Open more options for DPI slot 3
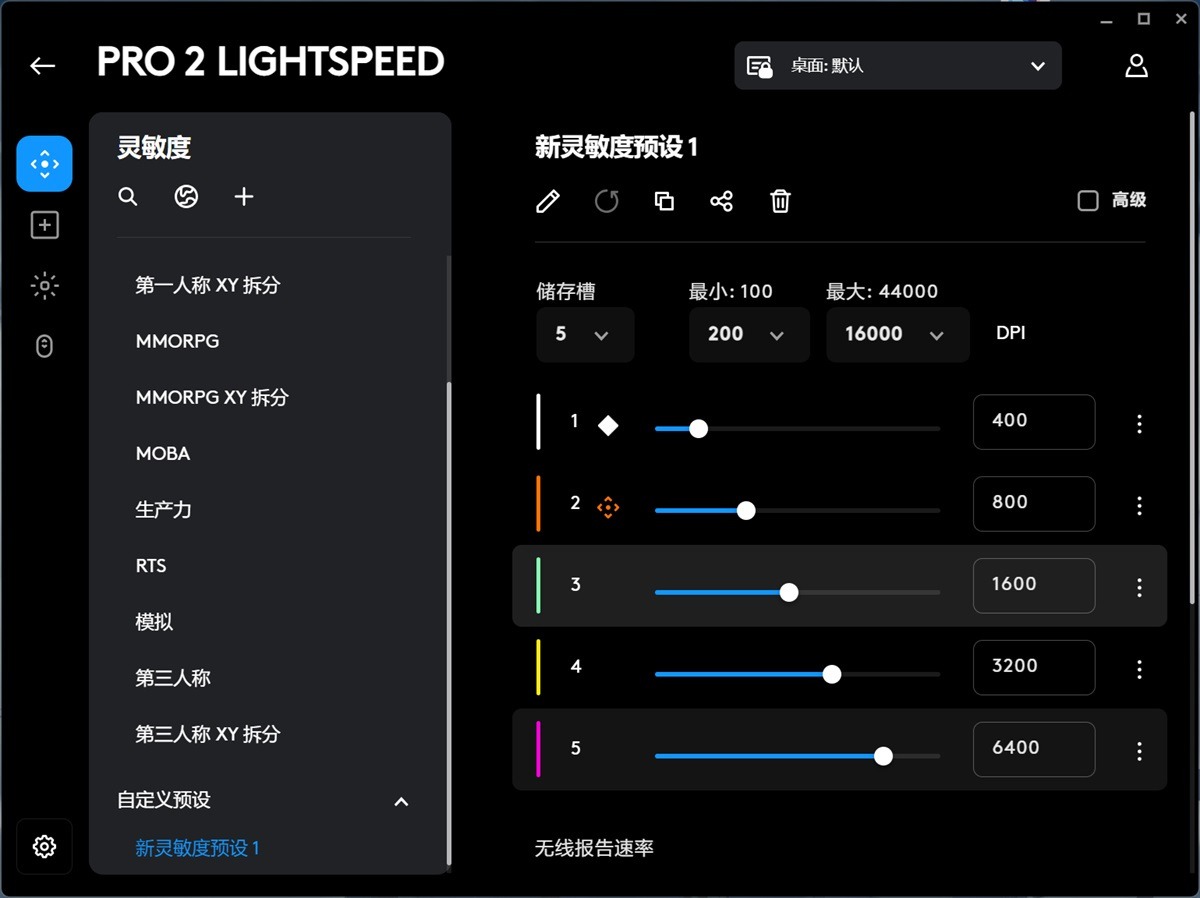 coord(1139,588)
